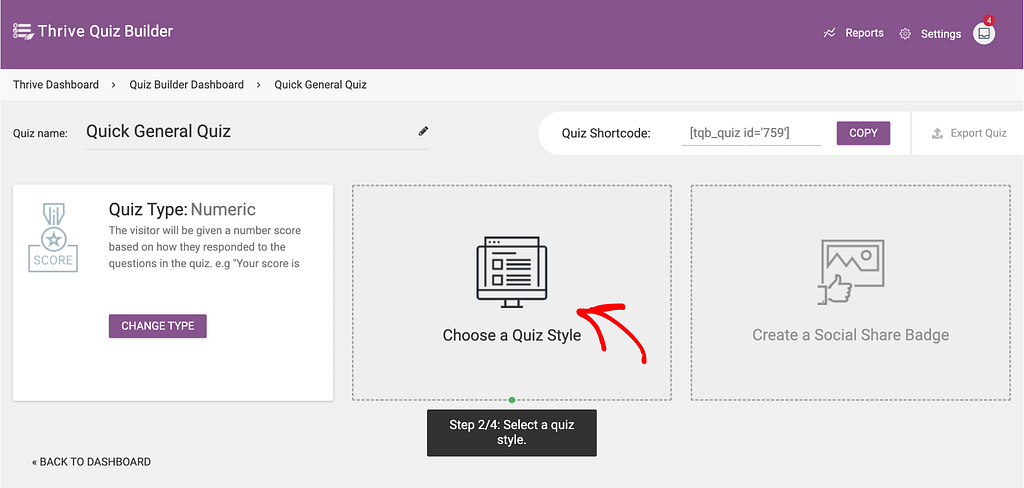Image resolution: width=1024 pixels, height=488 pixels.
Task: Click the quiz style monitor icon
Action: 511,272
